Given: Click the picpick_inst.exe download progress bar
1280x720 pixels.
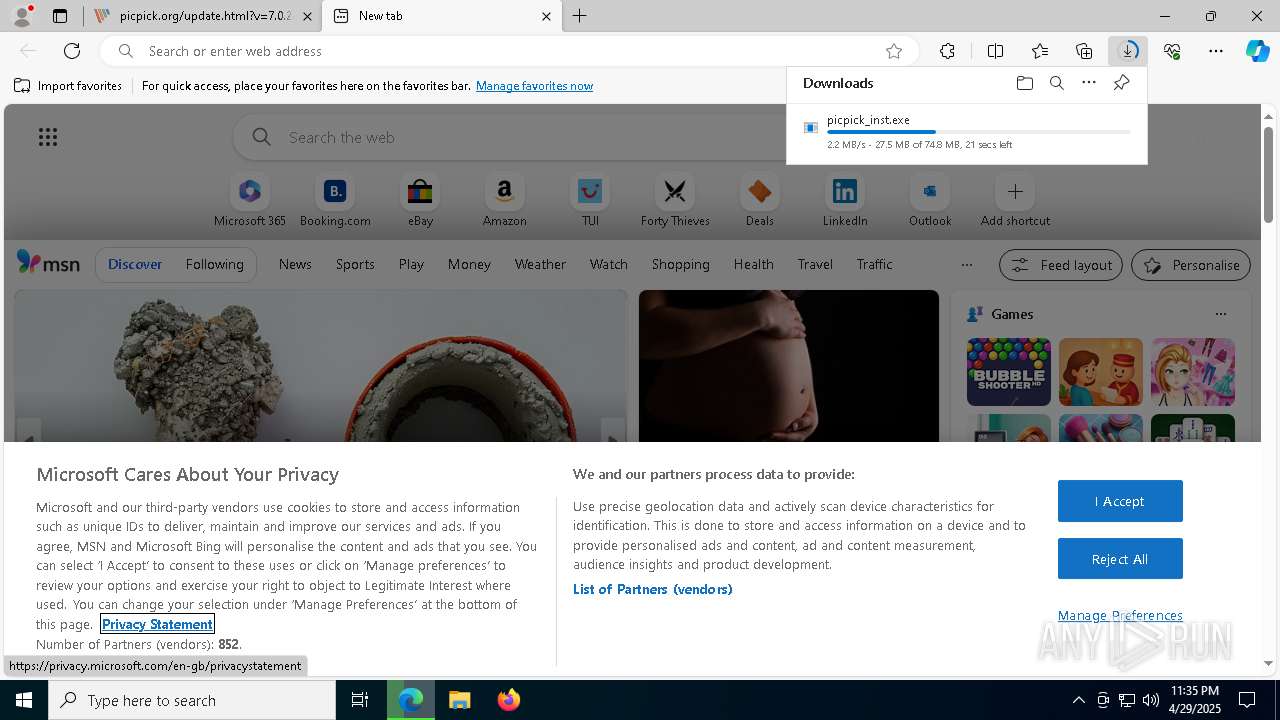Looking at the screenshot, I should click(x=978, y=132).
